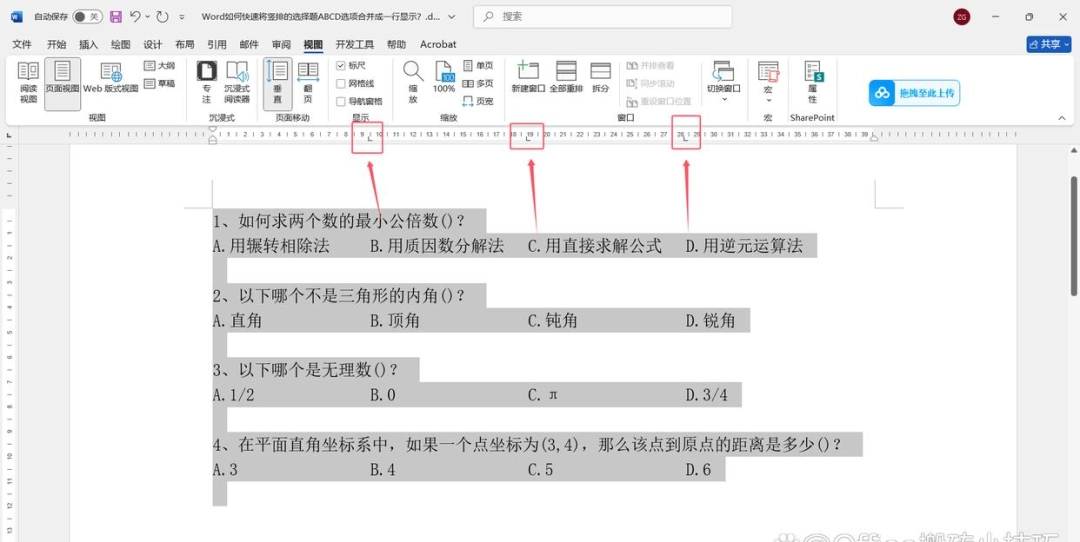Toggle the AutoSave (自动保存) switch
The height and width of the screenshot is (542, 1080).
coord(87,17)
